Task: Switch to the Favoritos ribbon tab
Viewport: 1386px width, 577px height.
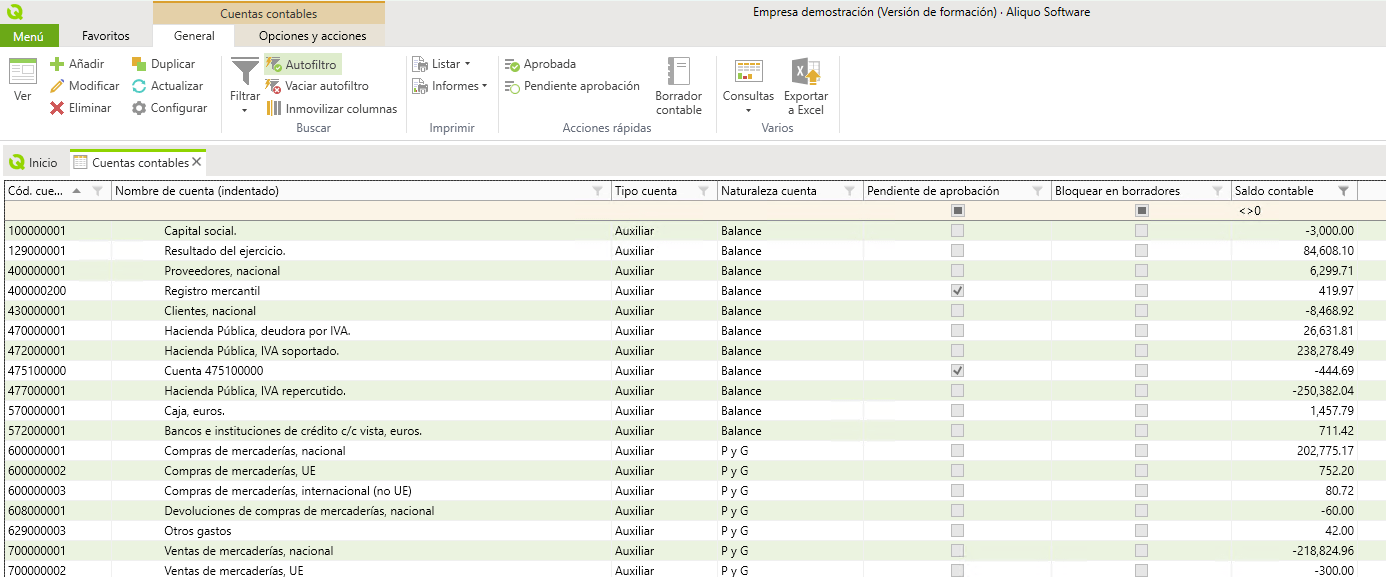Action: (x=105, y=36)
